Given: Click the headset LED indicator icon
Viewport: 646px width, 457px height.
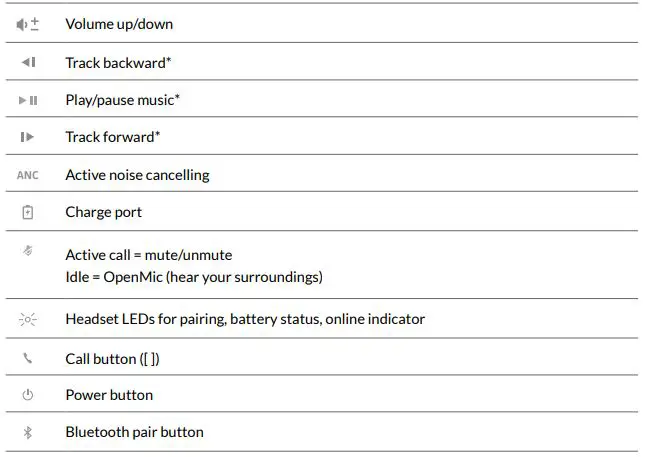Looking at the screenshot, I should [28, 320].
